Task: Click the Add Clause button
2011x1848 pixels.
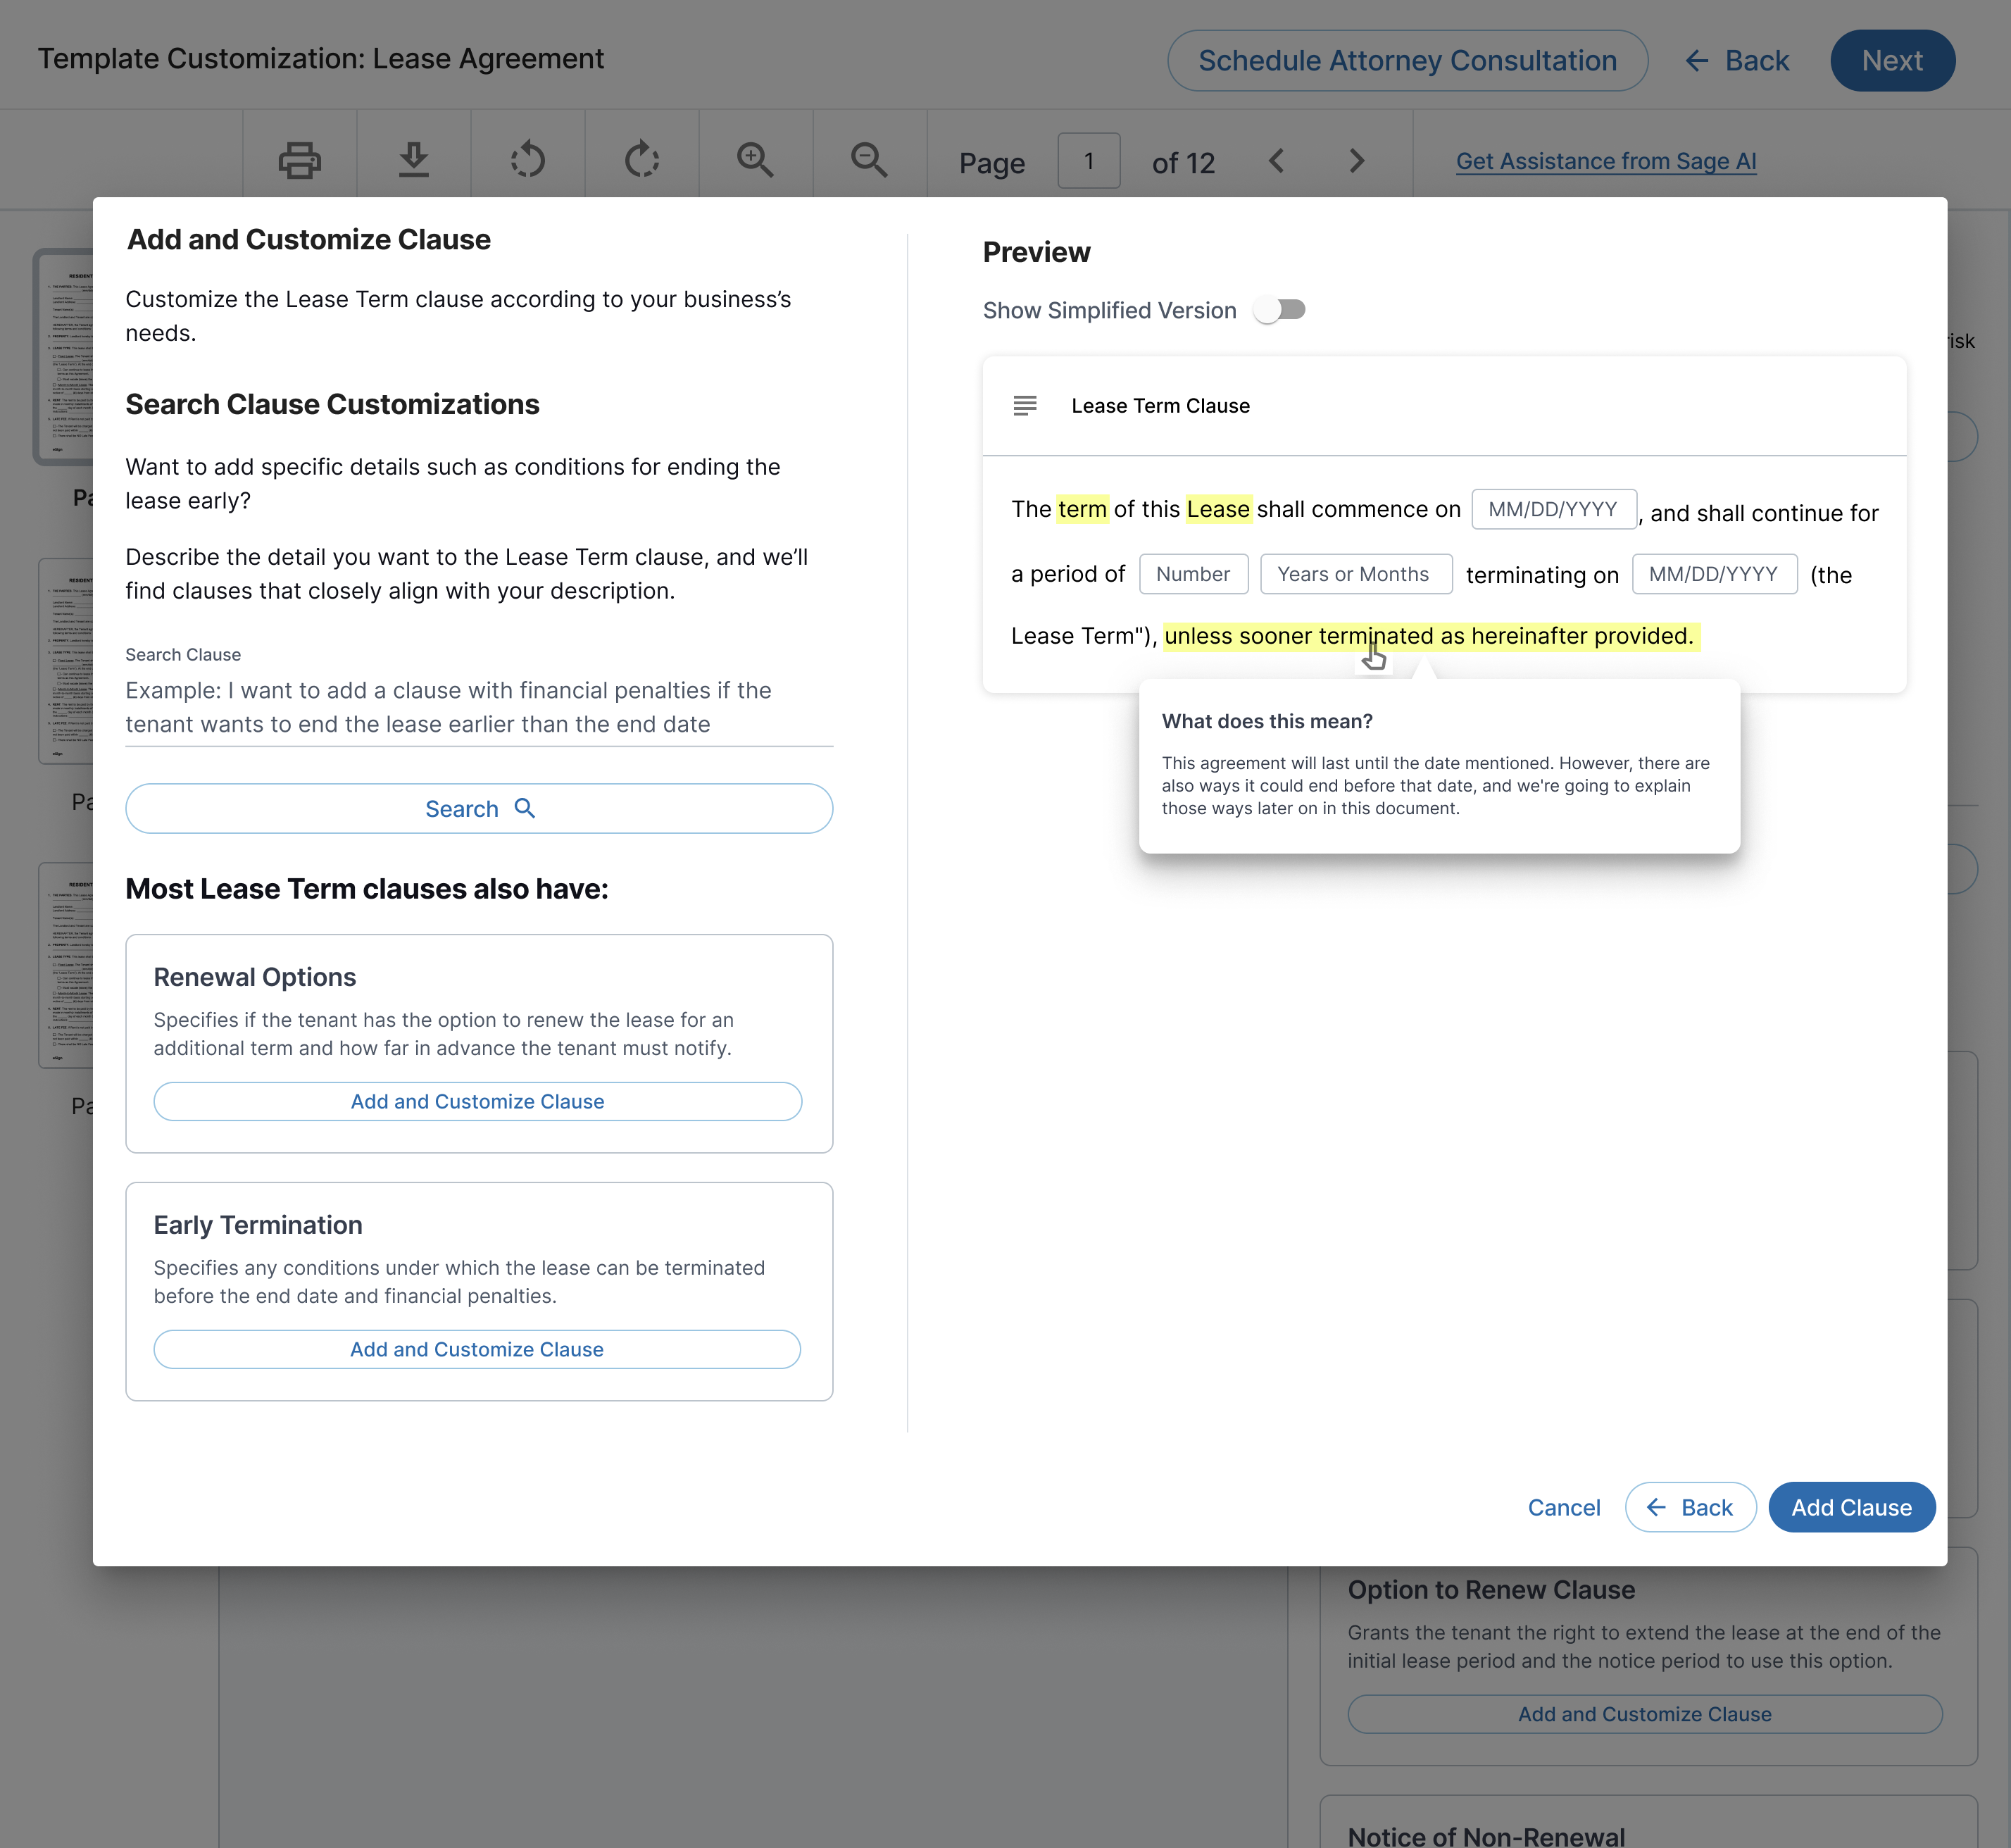Action: click(1850, 1507)
